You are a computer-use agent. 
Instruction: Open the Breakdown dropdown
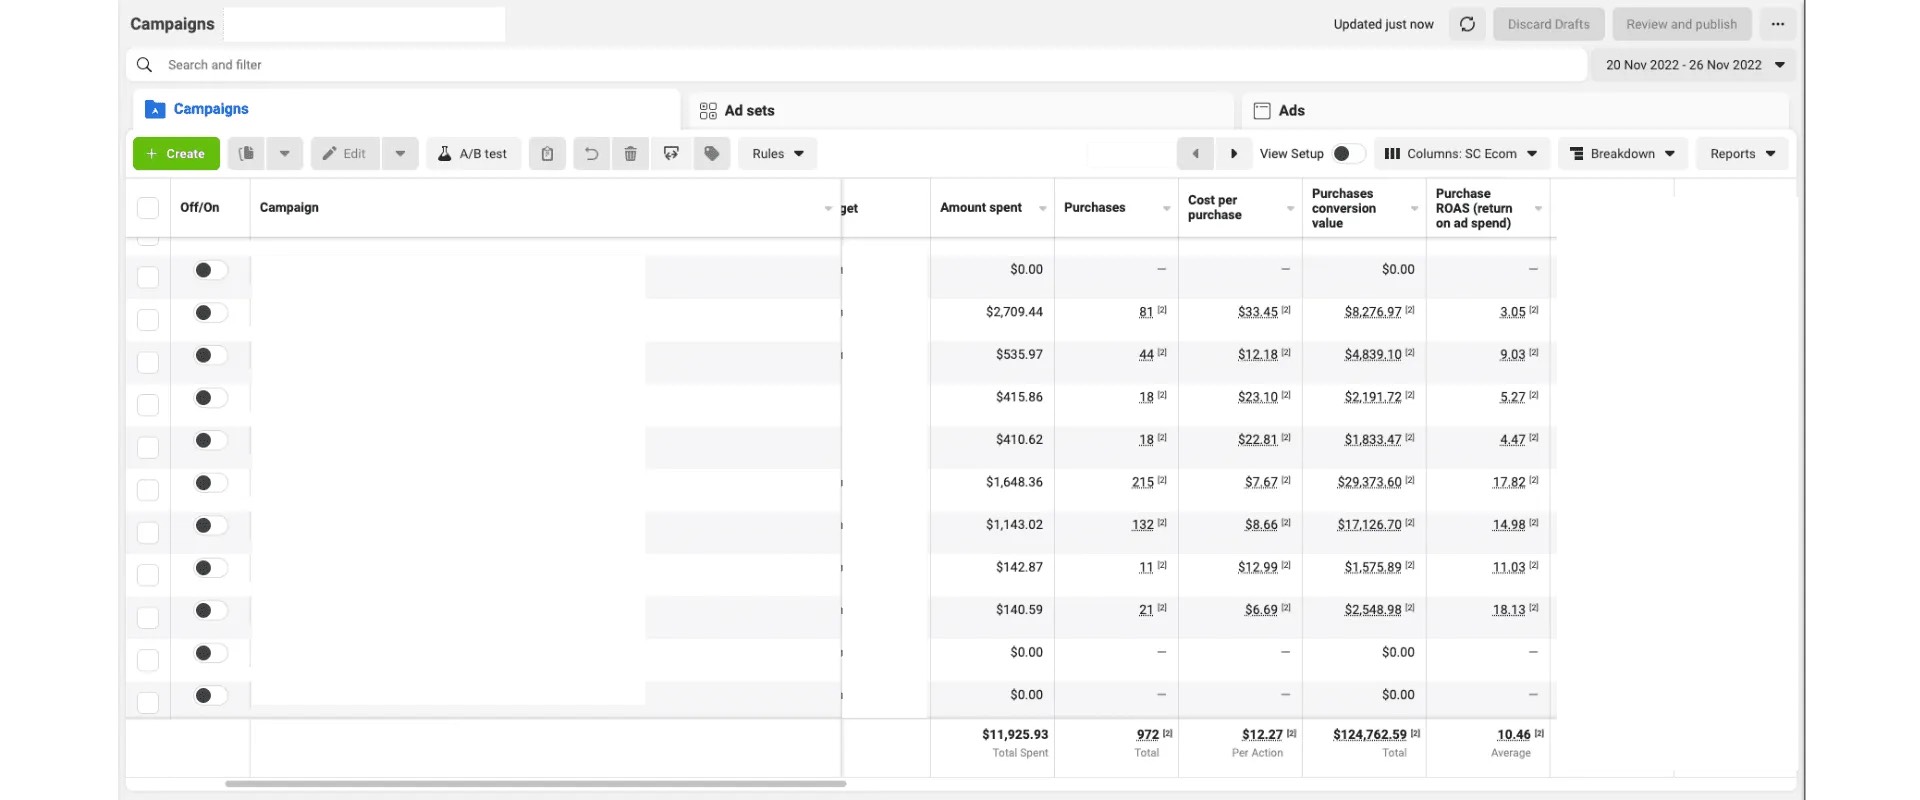pyautogui.click(x=1622, y=154)
